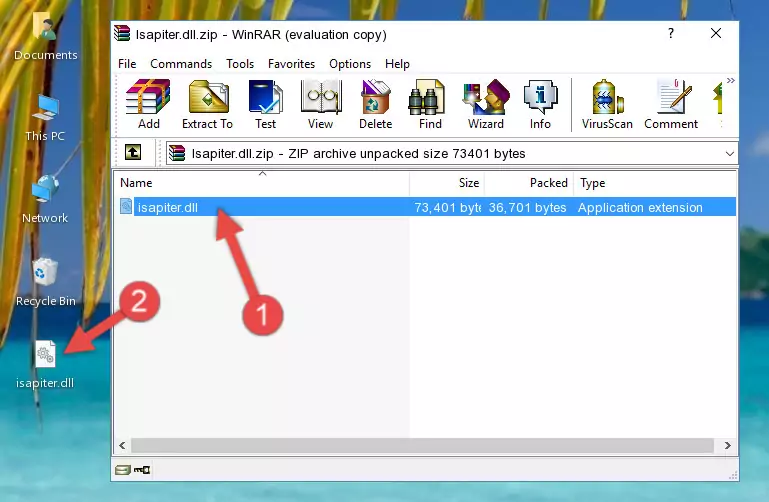Viewport: 769px width, 502px height.
Task: Show archive Info
Action: pos(540,104)
